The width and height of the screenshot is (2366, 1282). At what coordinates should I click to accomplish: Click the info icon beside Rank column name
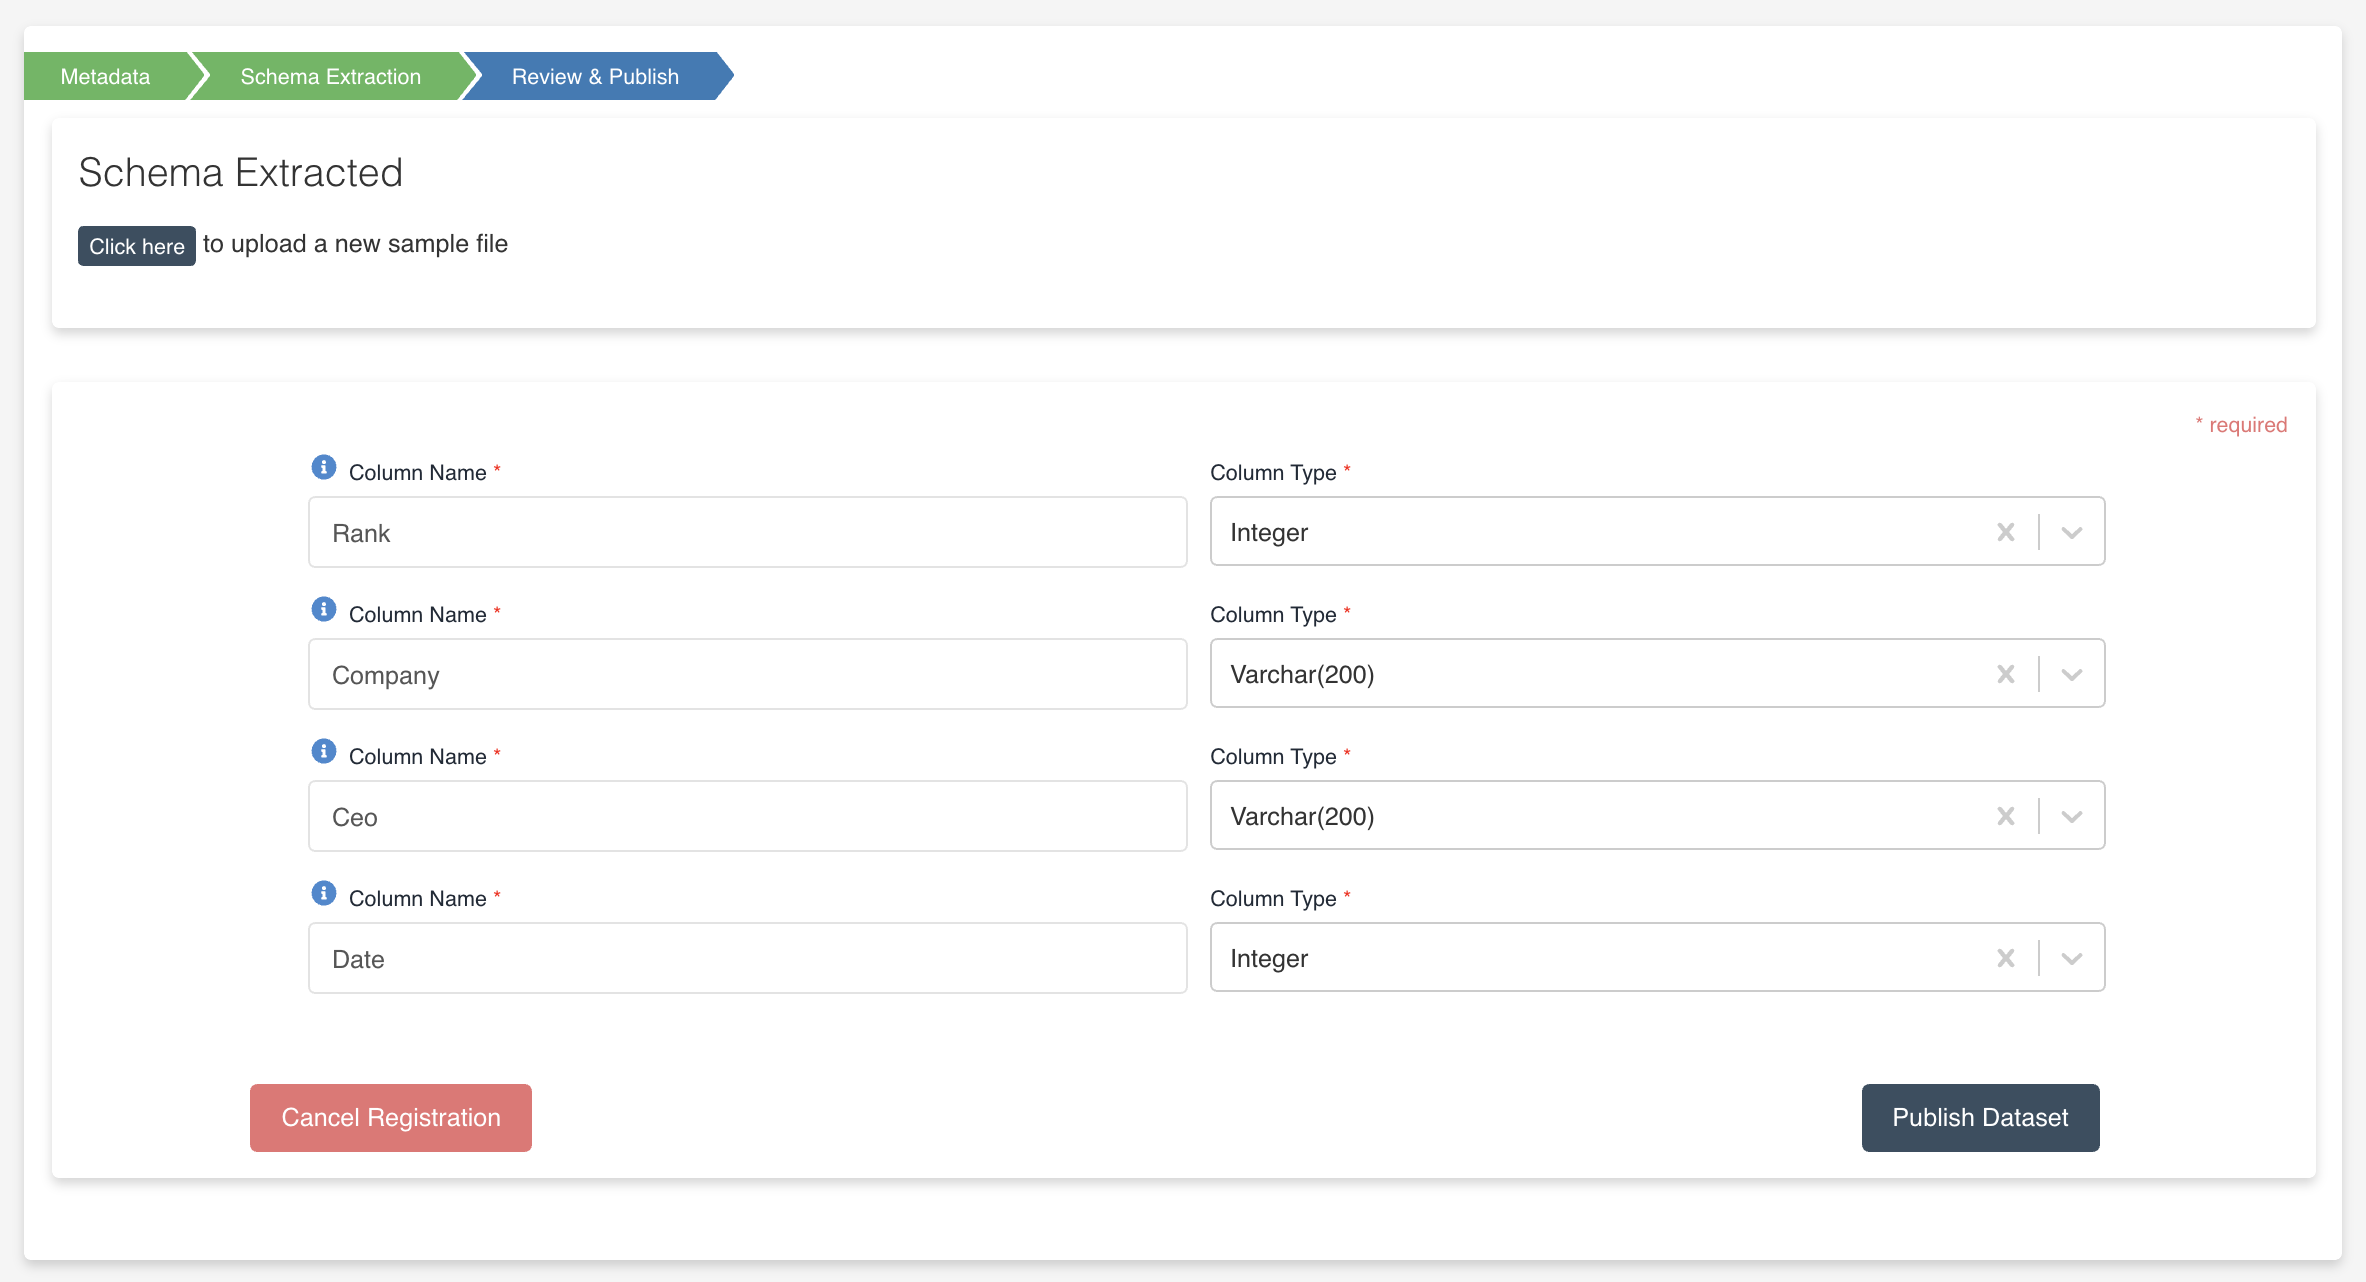click(x=324, y=466)
